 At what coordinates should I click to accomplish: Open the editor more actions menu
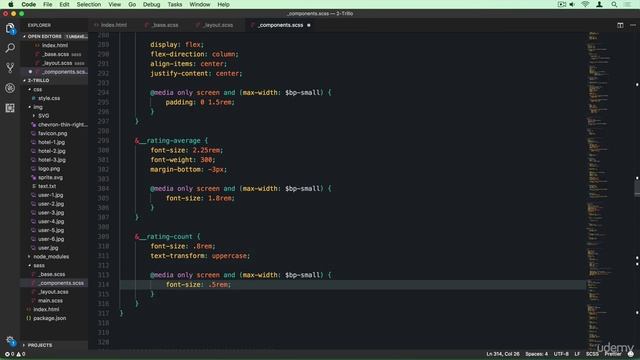tap(633, 25)
